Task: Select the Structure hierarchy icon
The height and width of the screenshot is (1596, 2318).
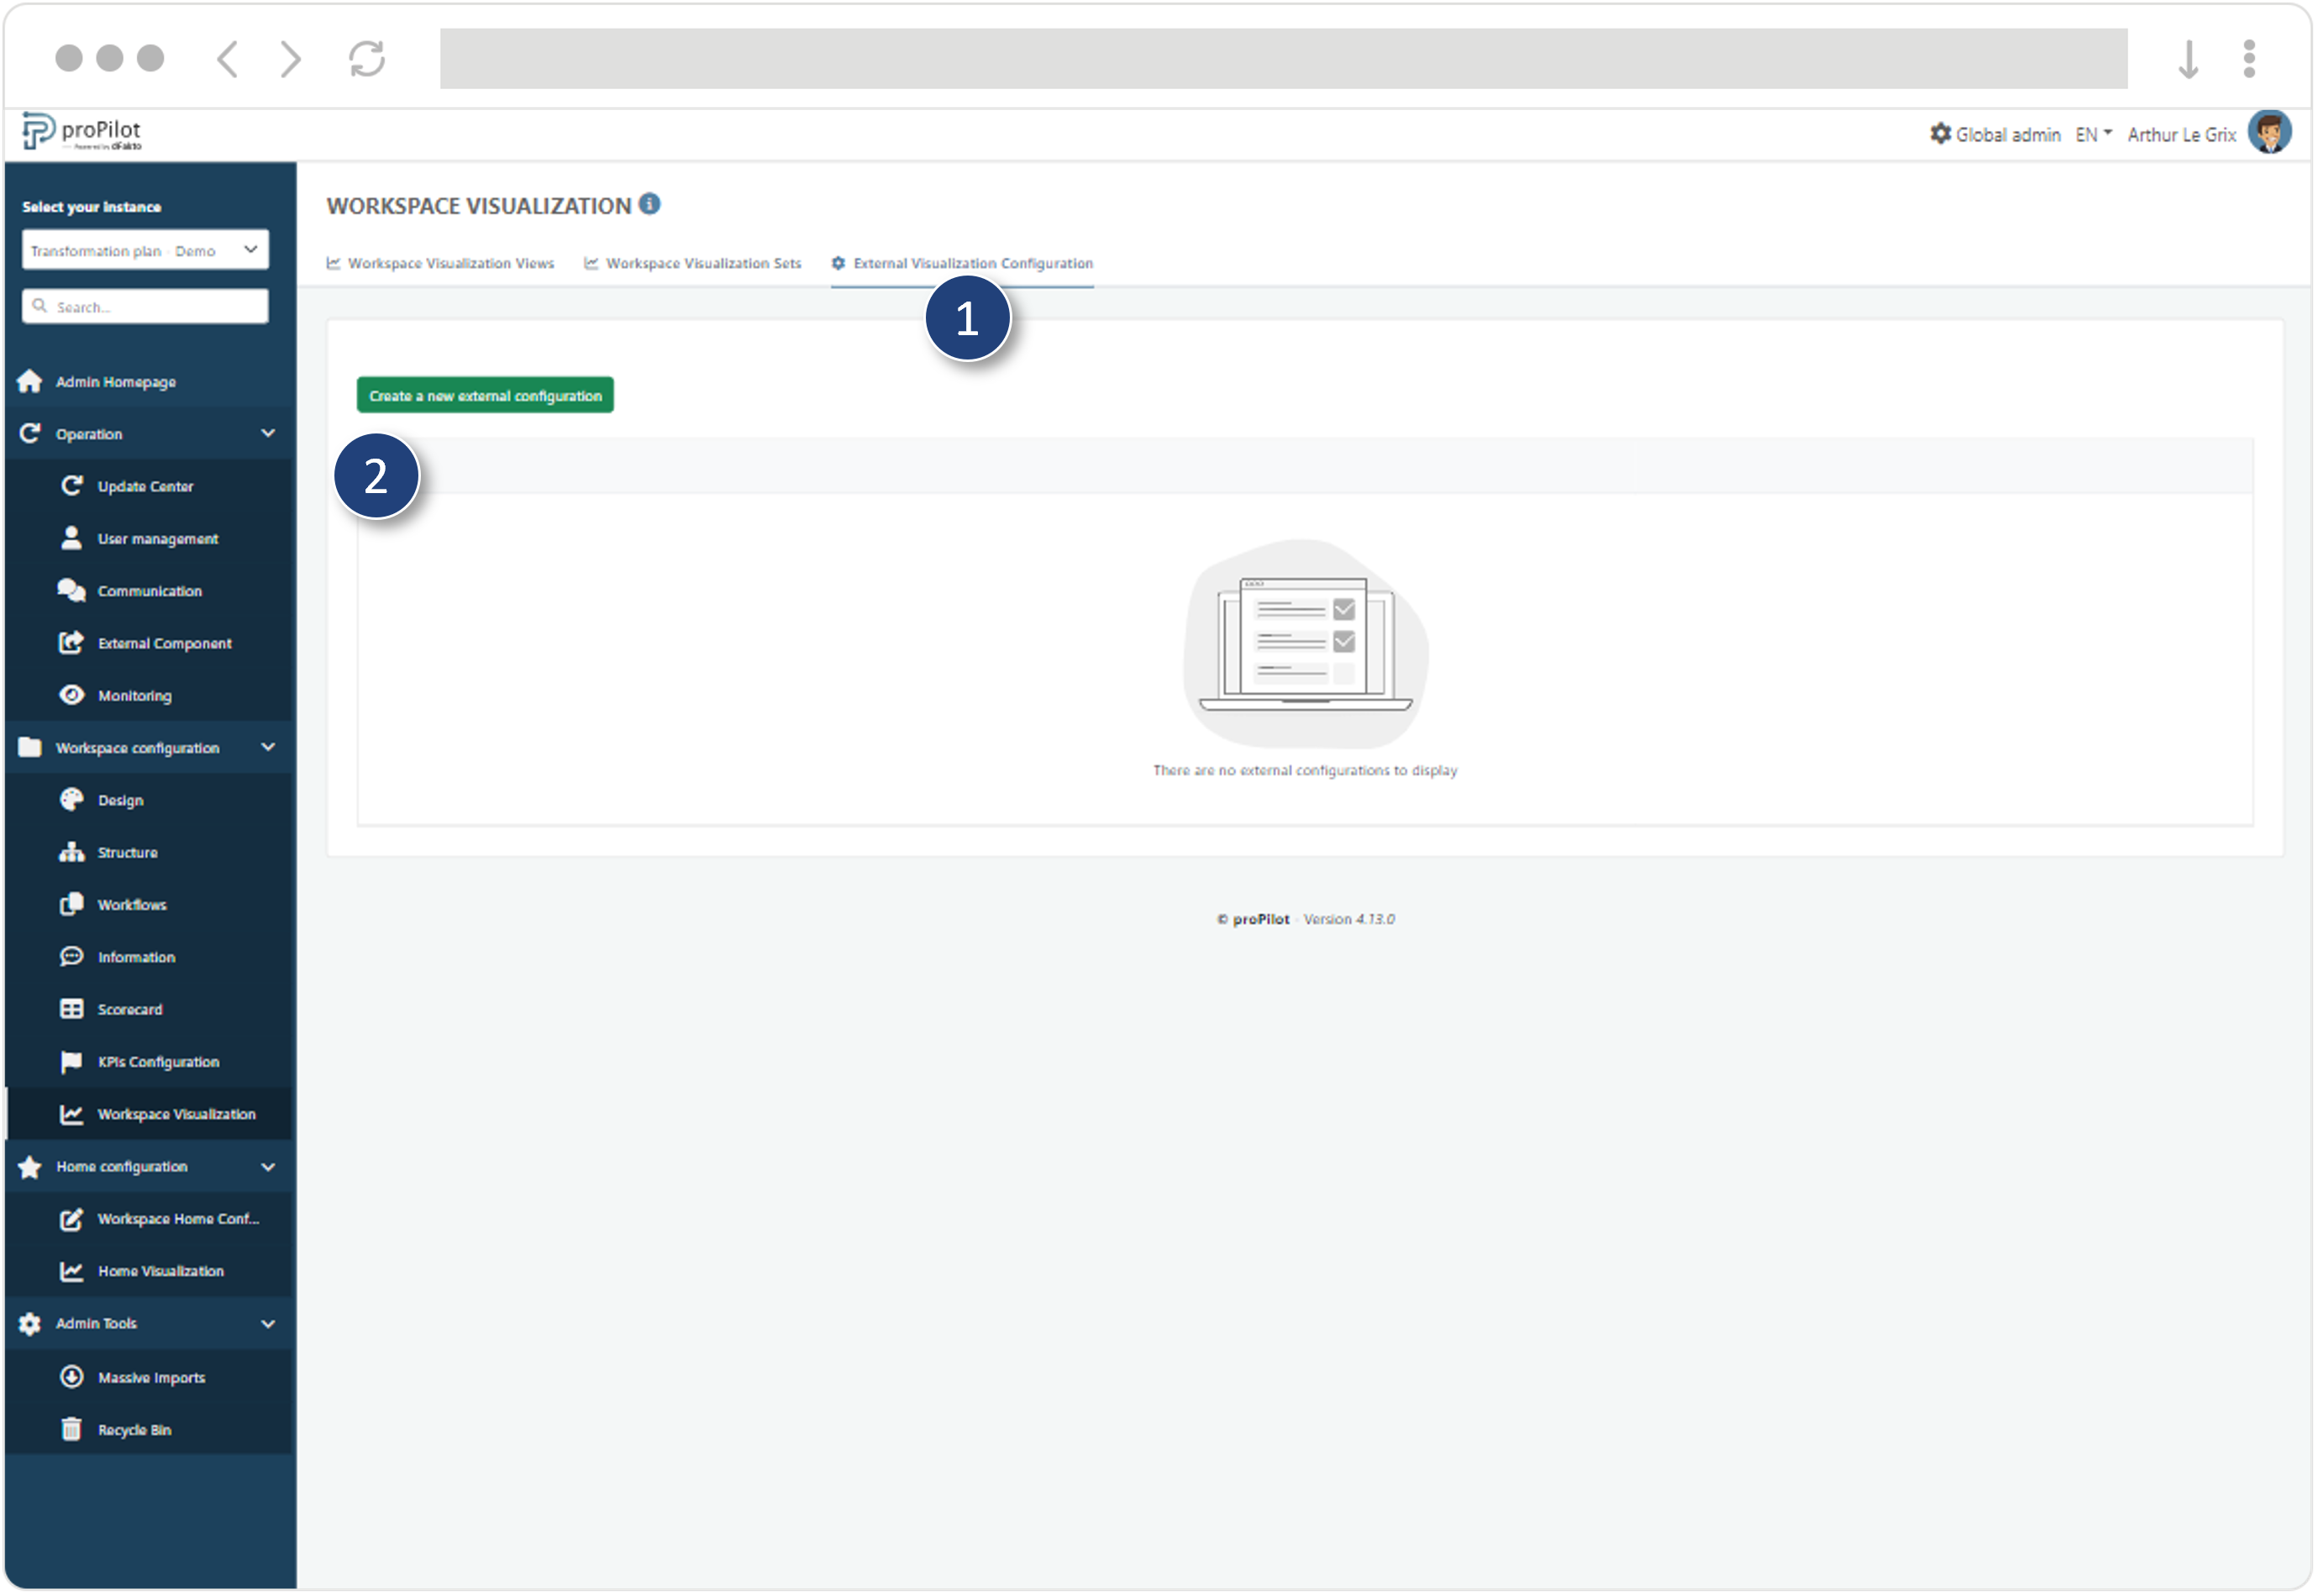Action: click(x=71, y=852)
